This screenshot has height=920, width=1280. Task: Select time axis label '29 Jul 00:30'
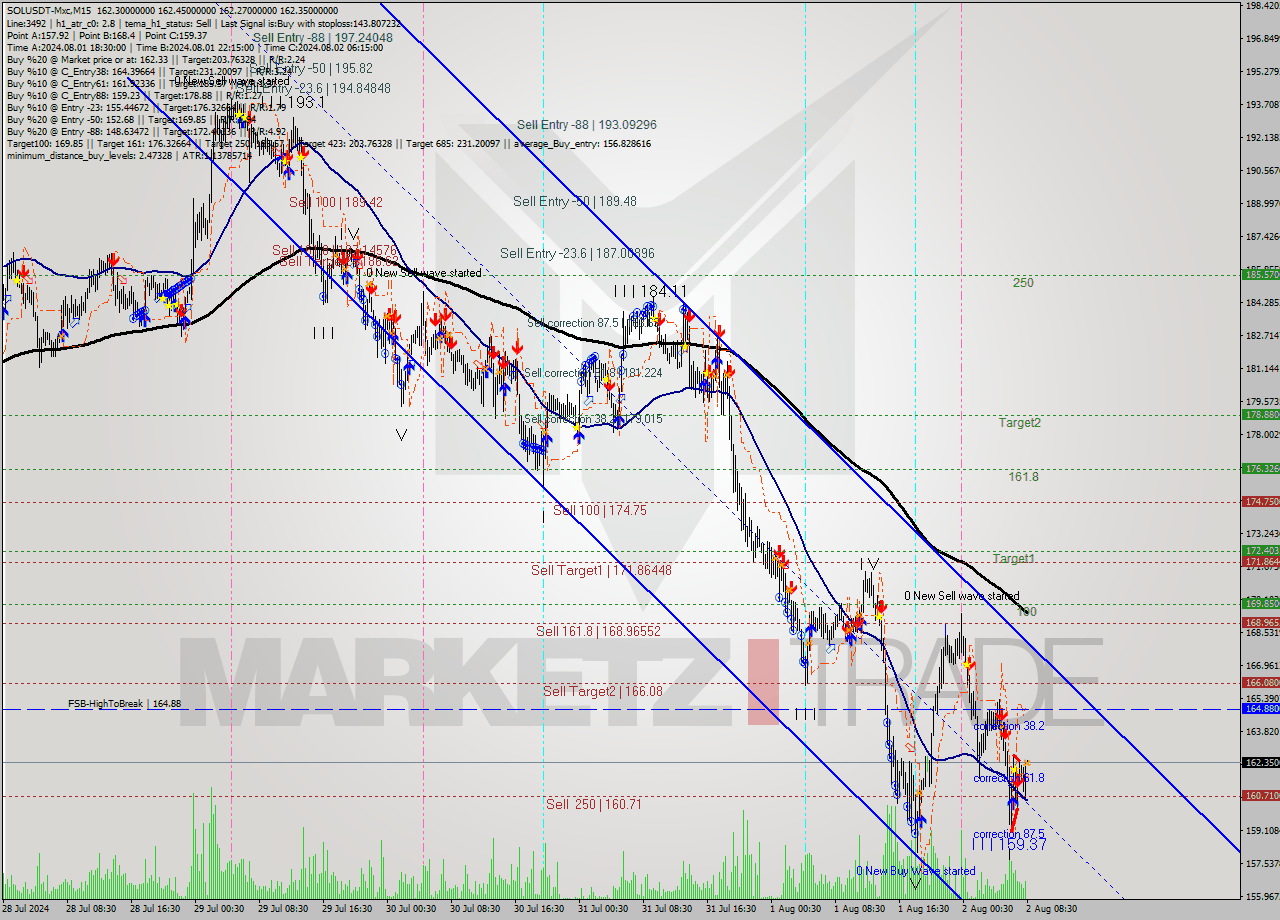point(218,909)
